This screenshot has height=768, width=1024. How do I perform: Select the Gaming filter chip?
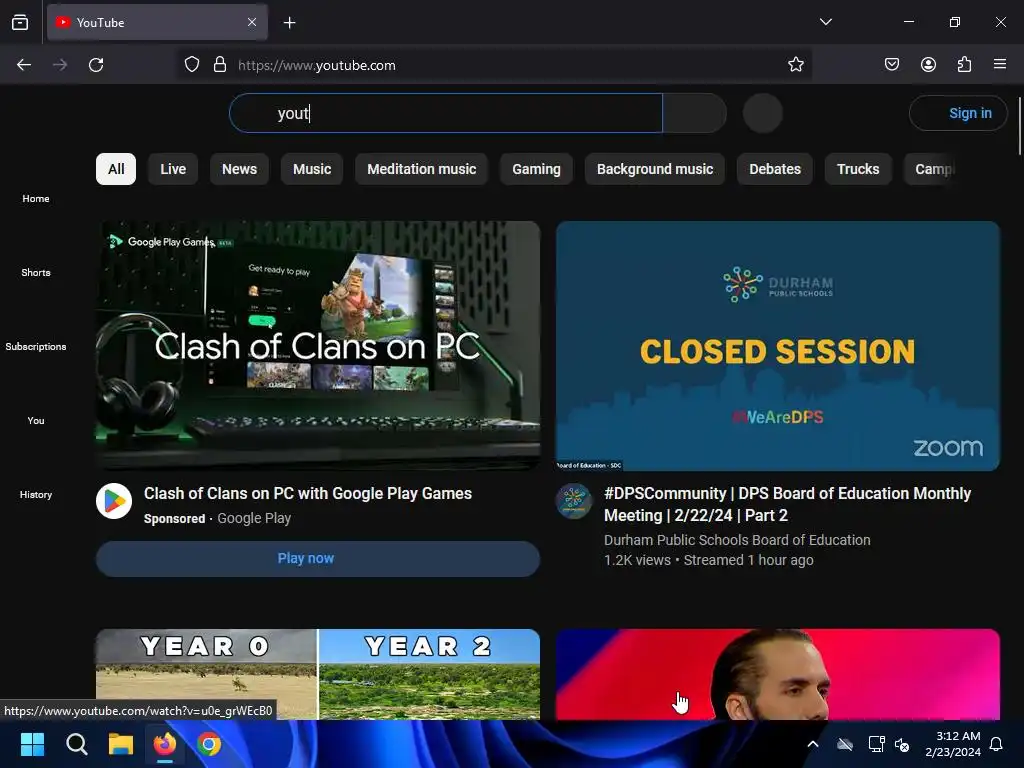pos(536,169)
